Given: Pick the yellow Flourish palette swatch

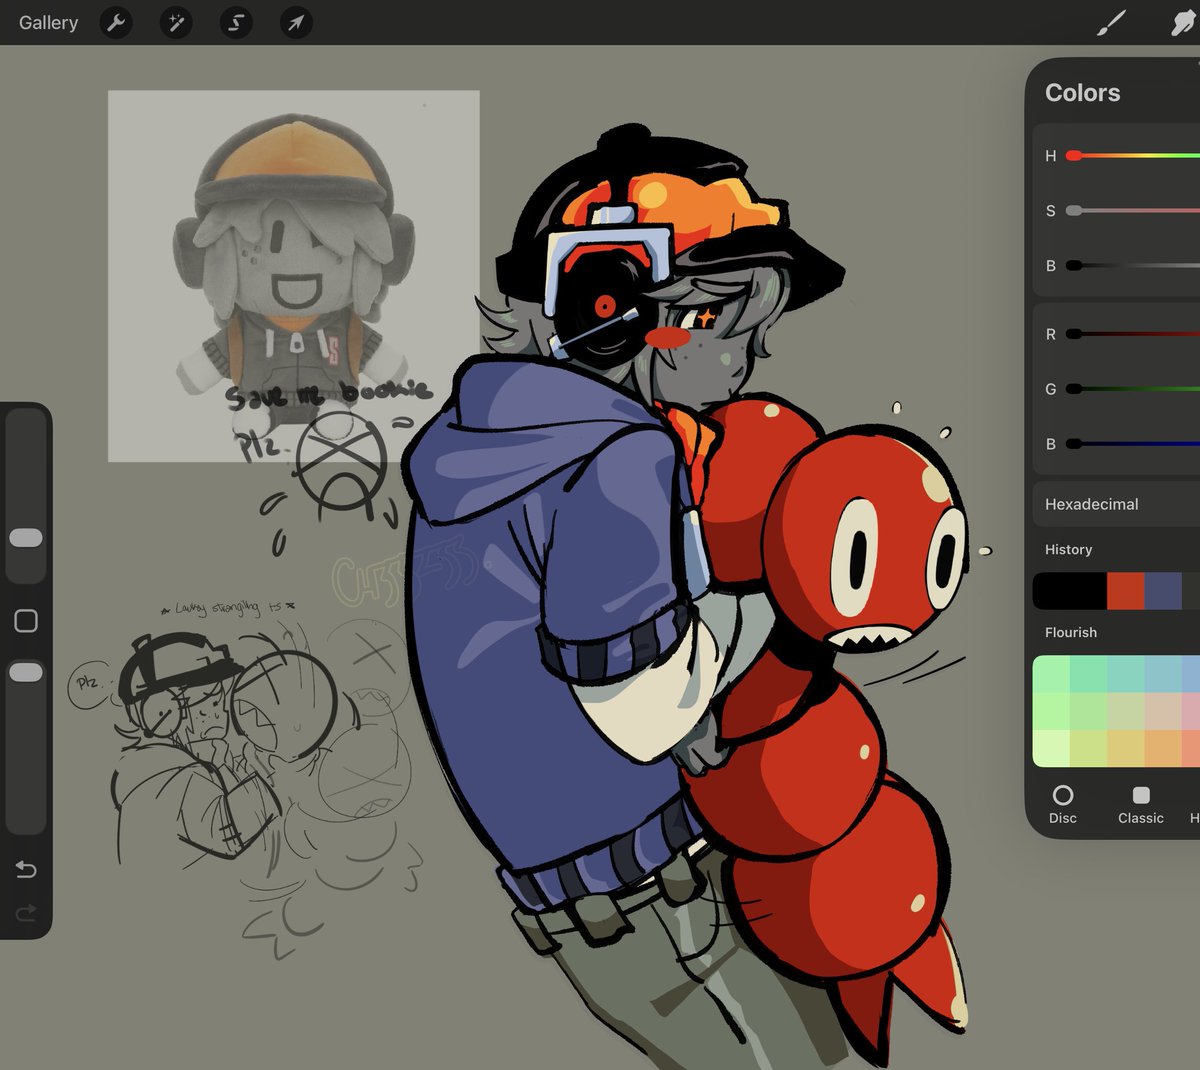Looking at the screenshot, I should pyautogui.click(x=1125, y=748).
